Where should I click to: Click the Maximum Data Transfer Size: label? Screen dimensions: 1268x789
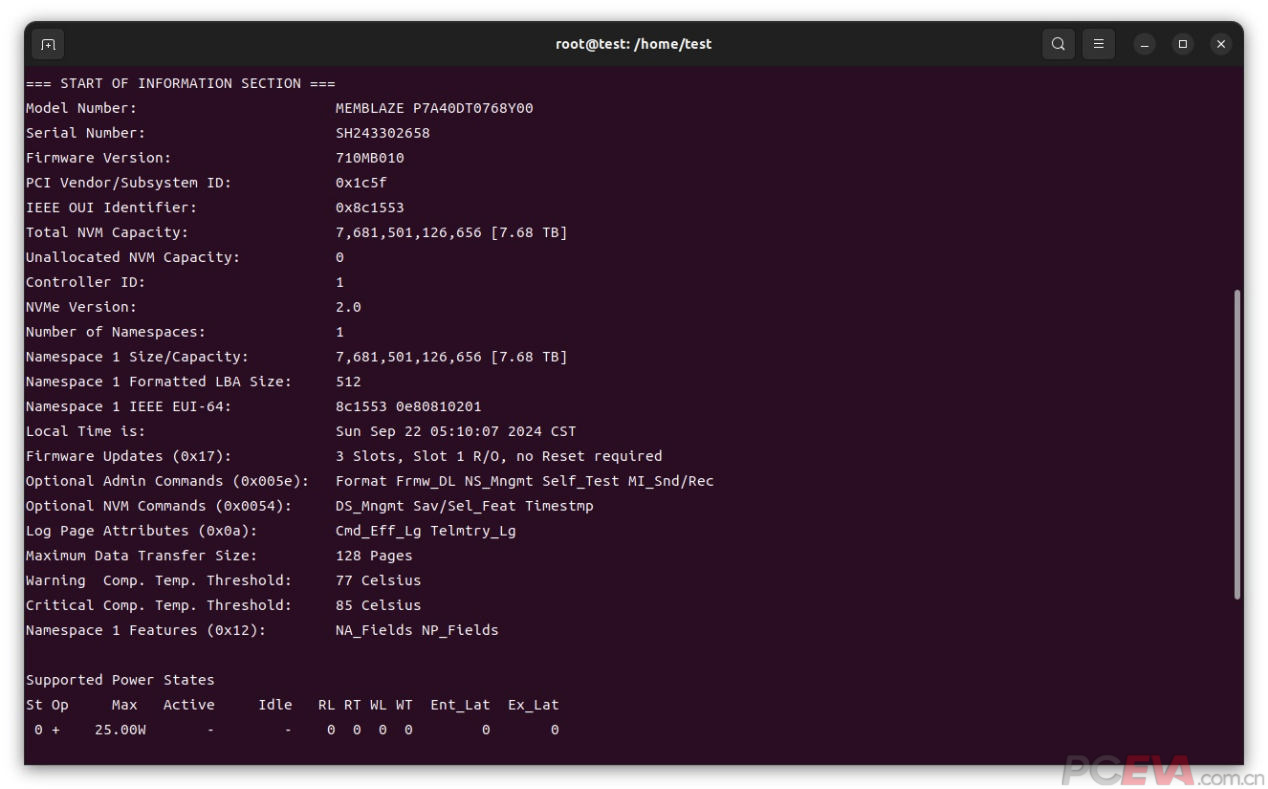[x=141, y=556]
